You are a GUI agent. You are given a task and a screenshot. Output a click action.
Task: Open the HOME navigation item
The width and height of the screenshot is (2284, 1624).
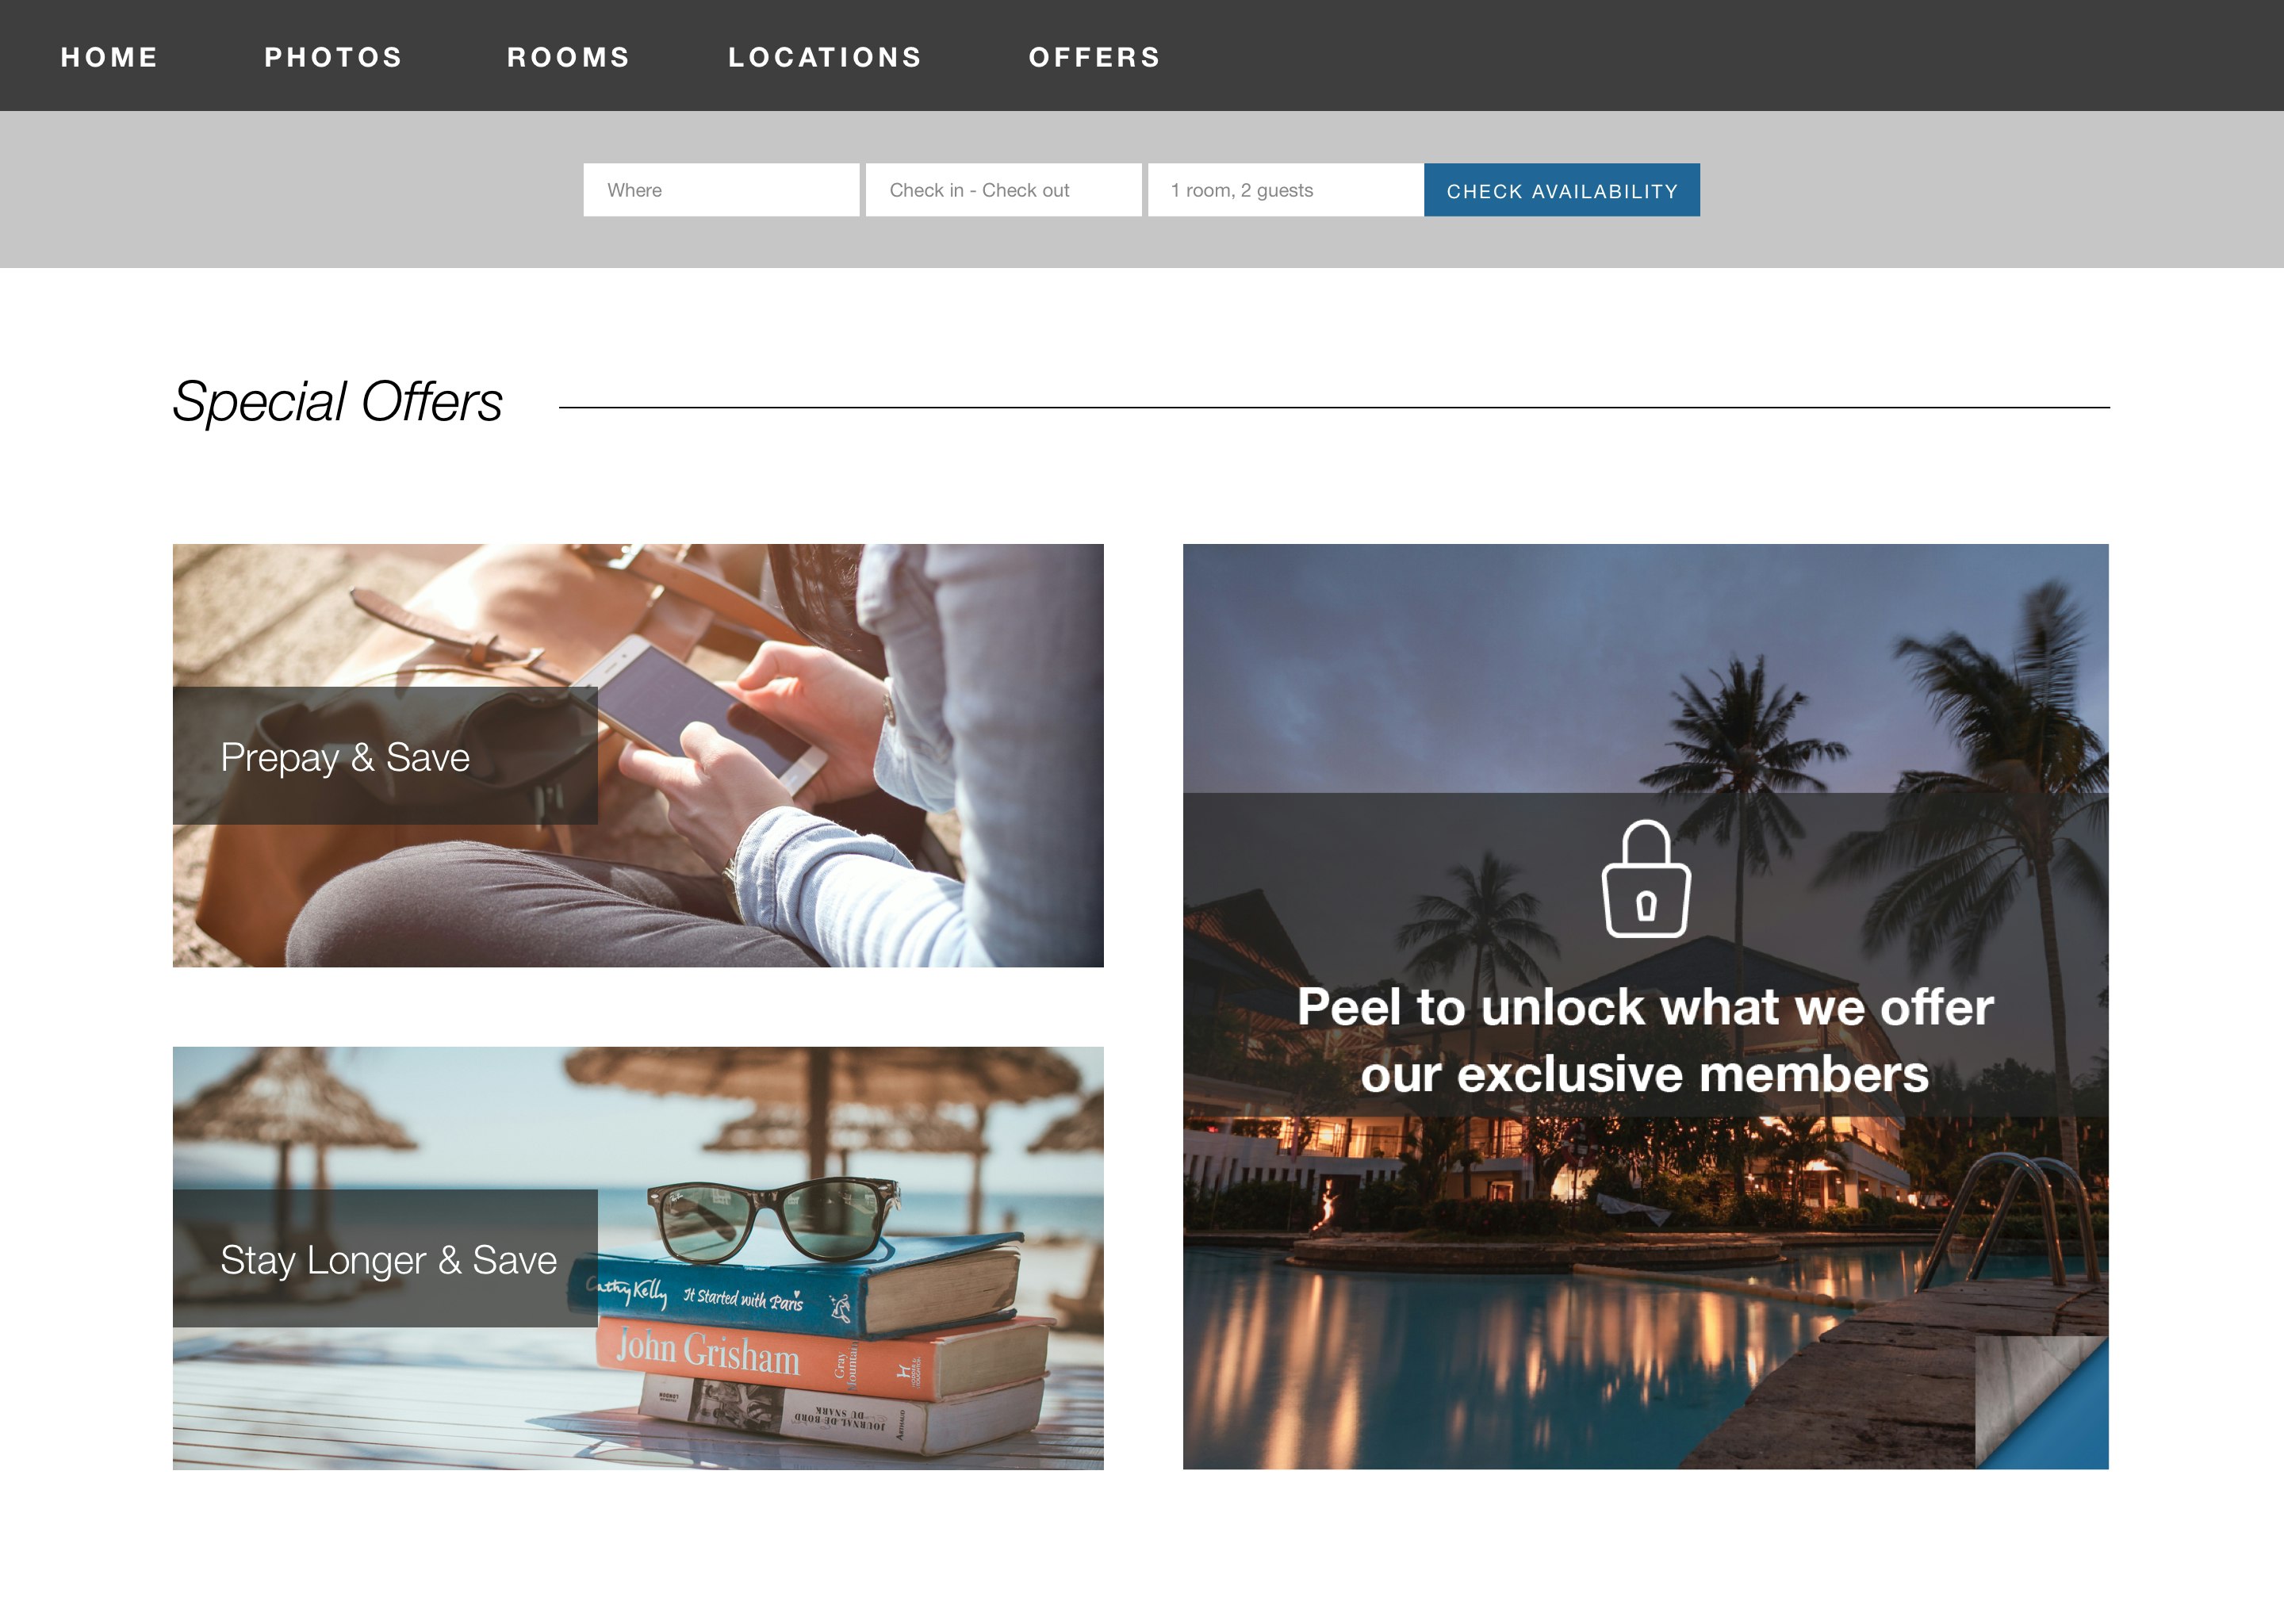coord(110,57)
